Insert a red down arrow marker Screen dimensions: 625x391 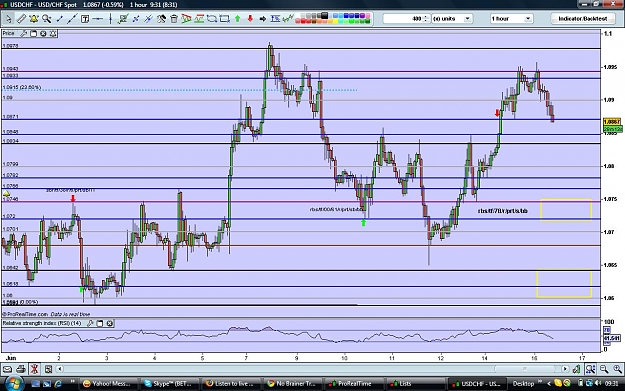pos(250,19)
